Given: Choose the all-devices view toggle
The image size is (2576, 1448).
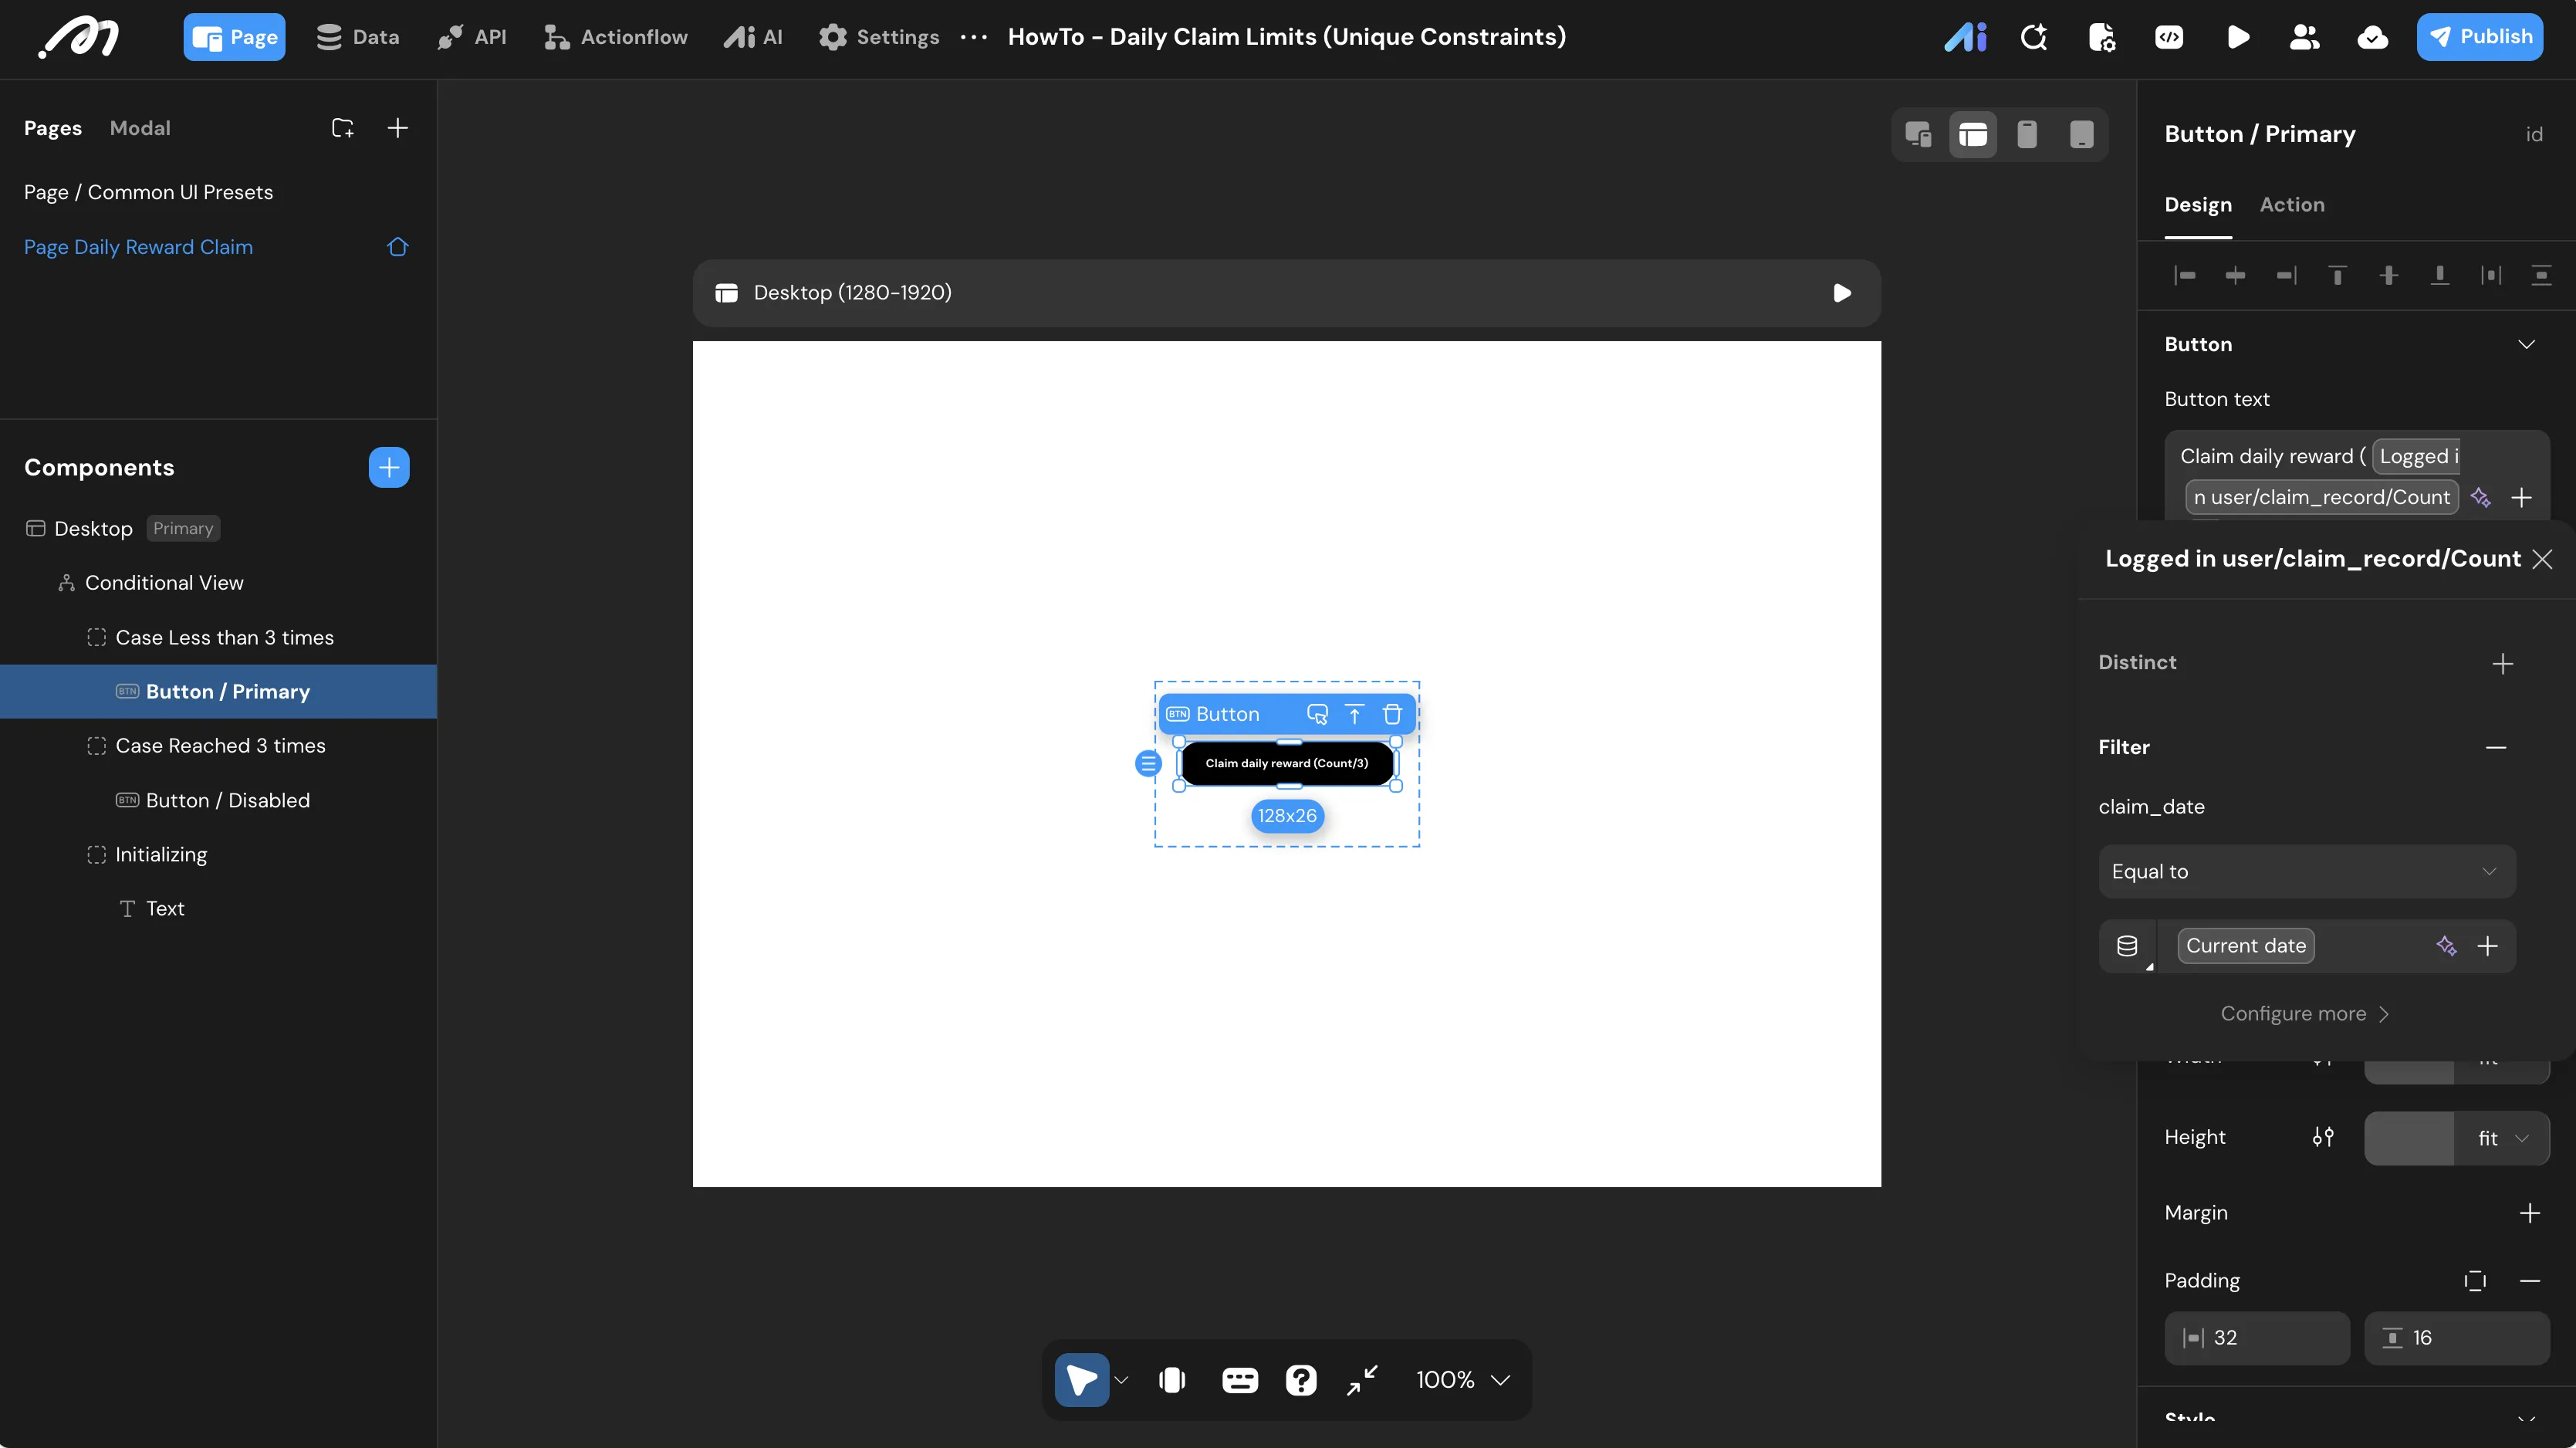Looking at the screenshot, I should [x=1918, y=134].
